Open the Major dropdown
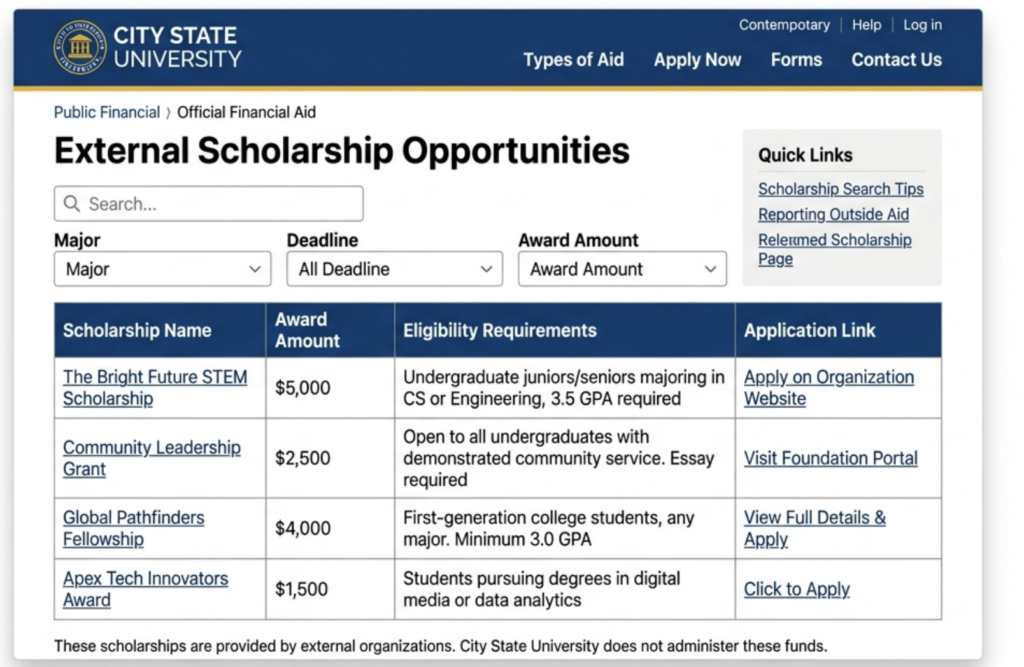The image size is (1024, 667). 163,269
